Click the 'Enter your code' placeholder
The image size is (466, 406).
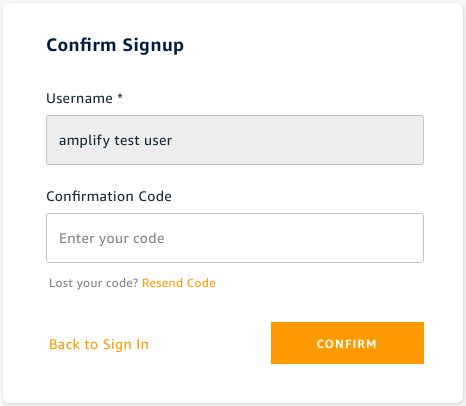(112, 238)
